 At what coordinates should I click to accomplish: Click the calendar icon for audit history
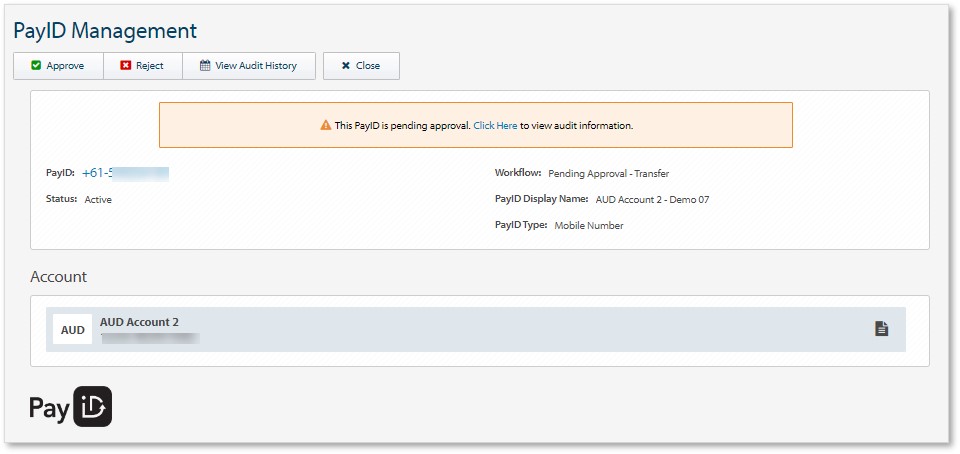coord(205,66)
